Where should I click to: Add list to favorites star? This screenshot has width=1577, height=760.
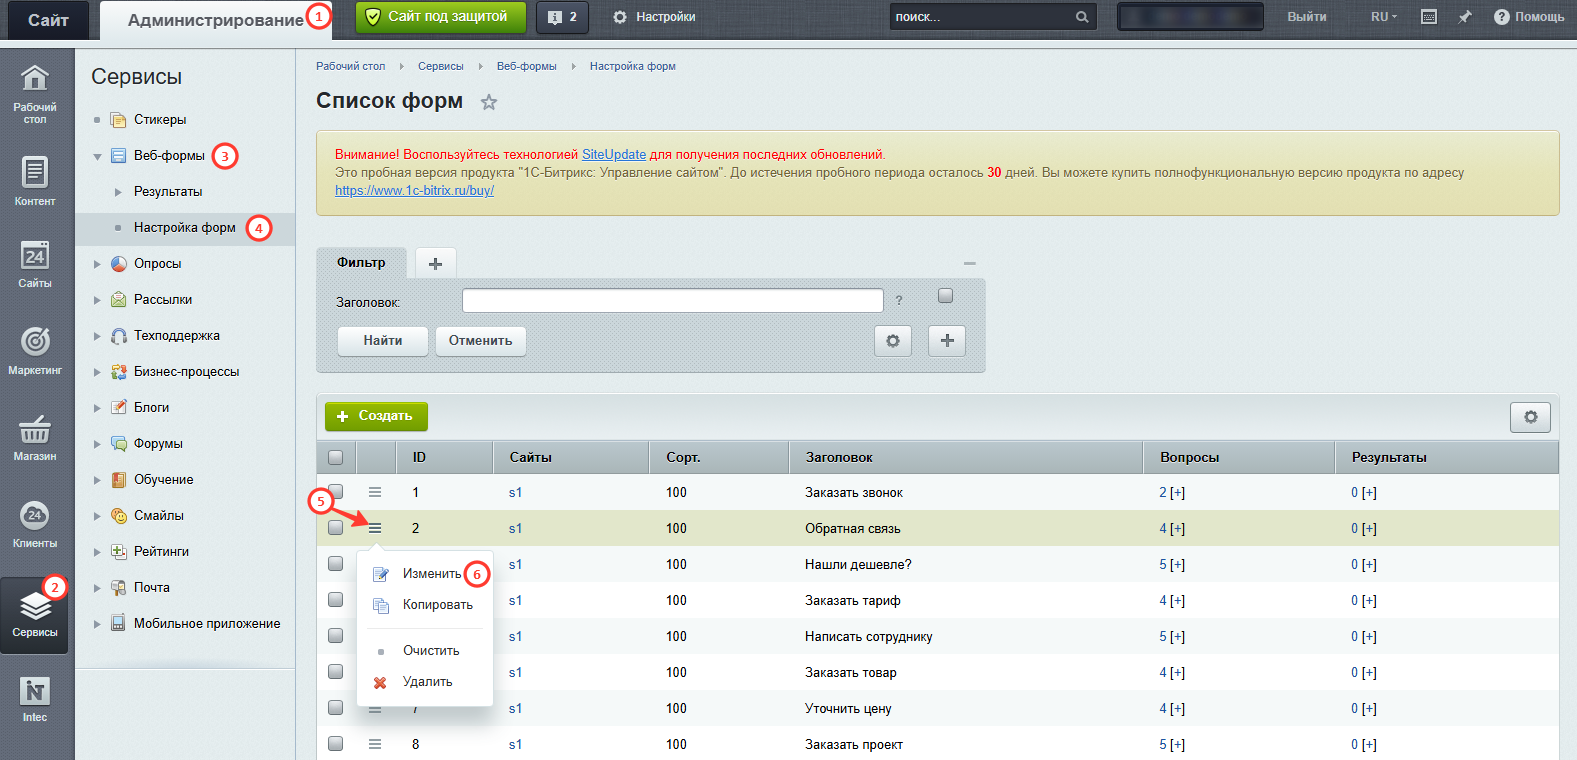click(489, 102)
